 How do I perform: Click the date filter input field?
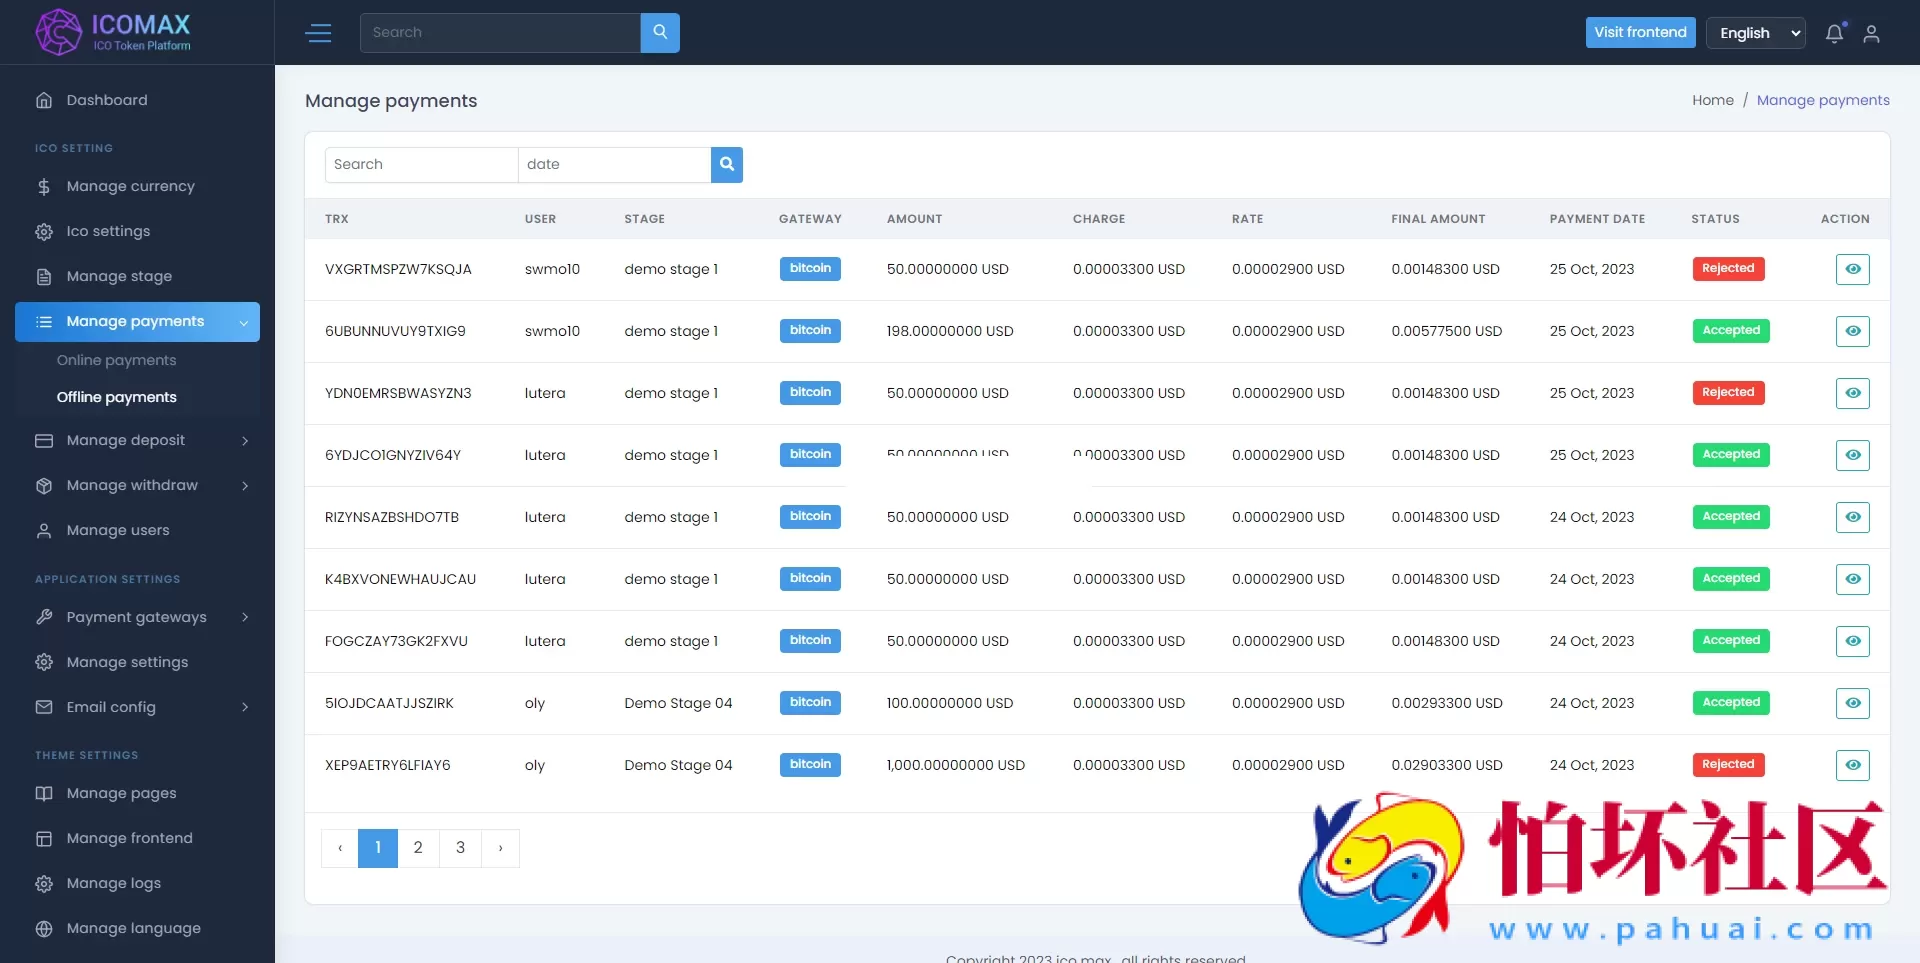click(614, 164)
